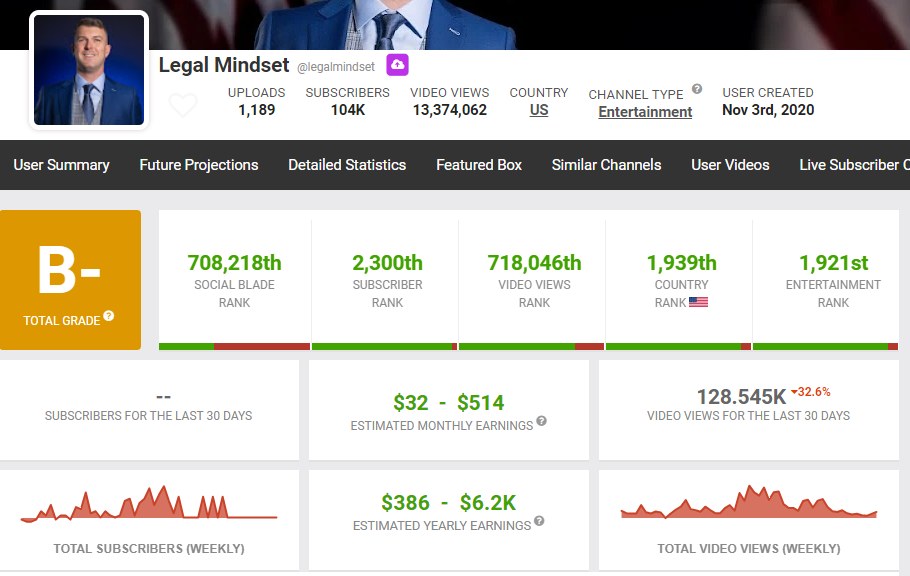The width and height of the screenshot is (910, 576).
Task: Click the $32 - $514 monthly earnings
Action: 449,402
